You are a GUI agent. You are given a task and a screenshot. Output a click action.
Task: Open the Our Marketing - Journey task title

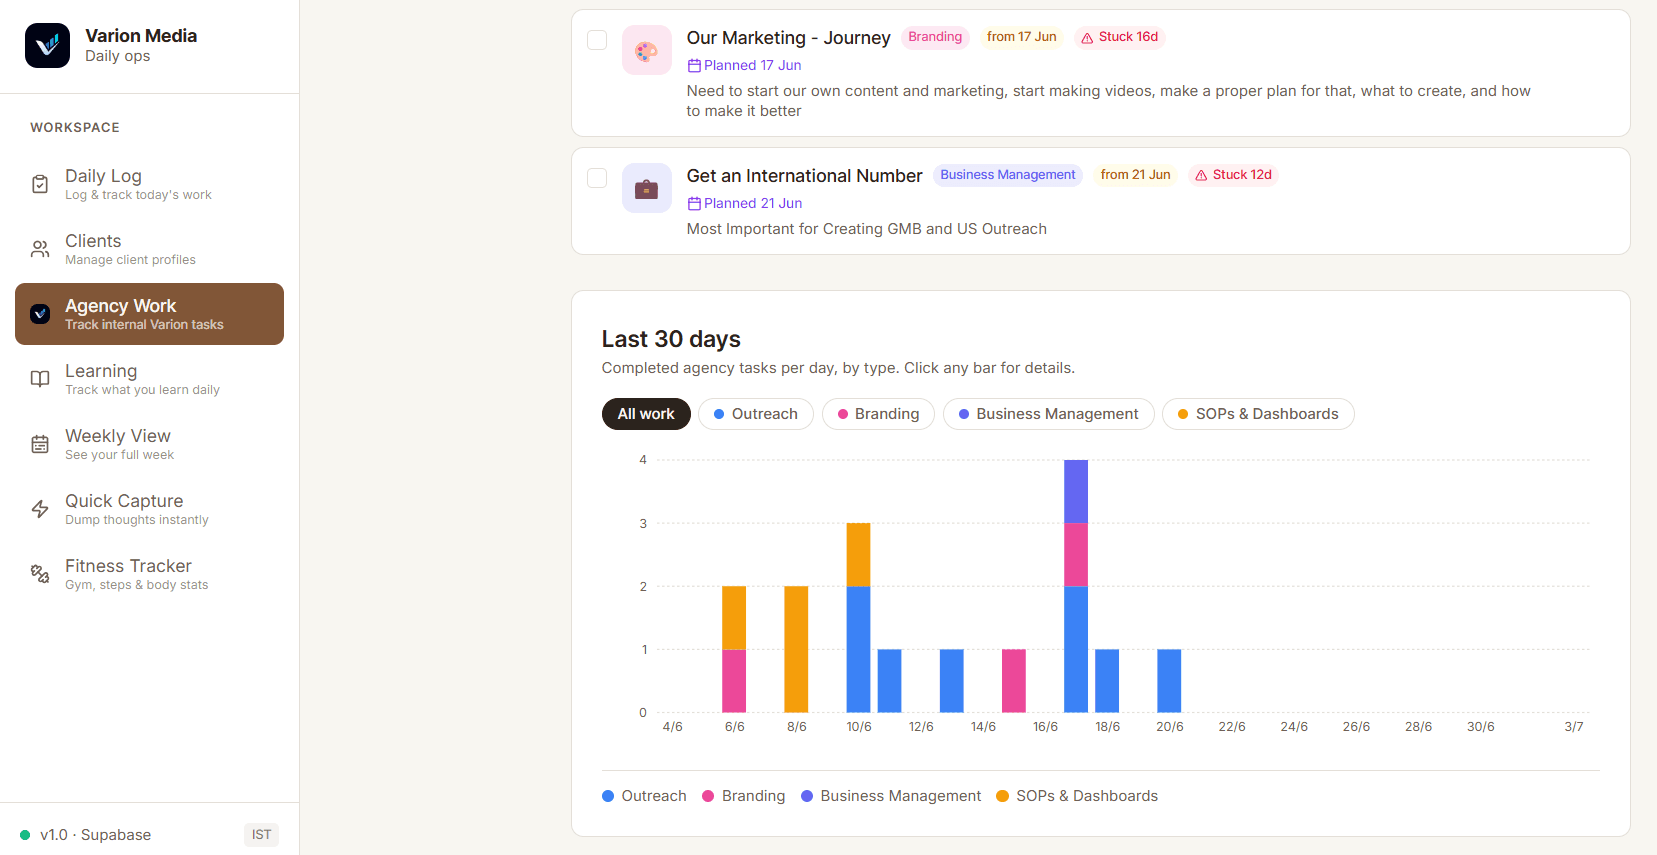coord(788,38)
